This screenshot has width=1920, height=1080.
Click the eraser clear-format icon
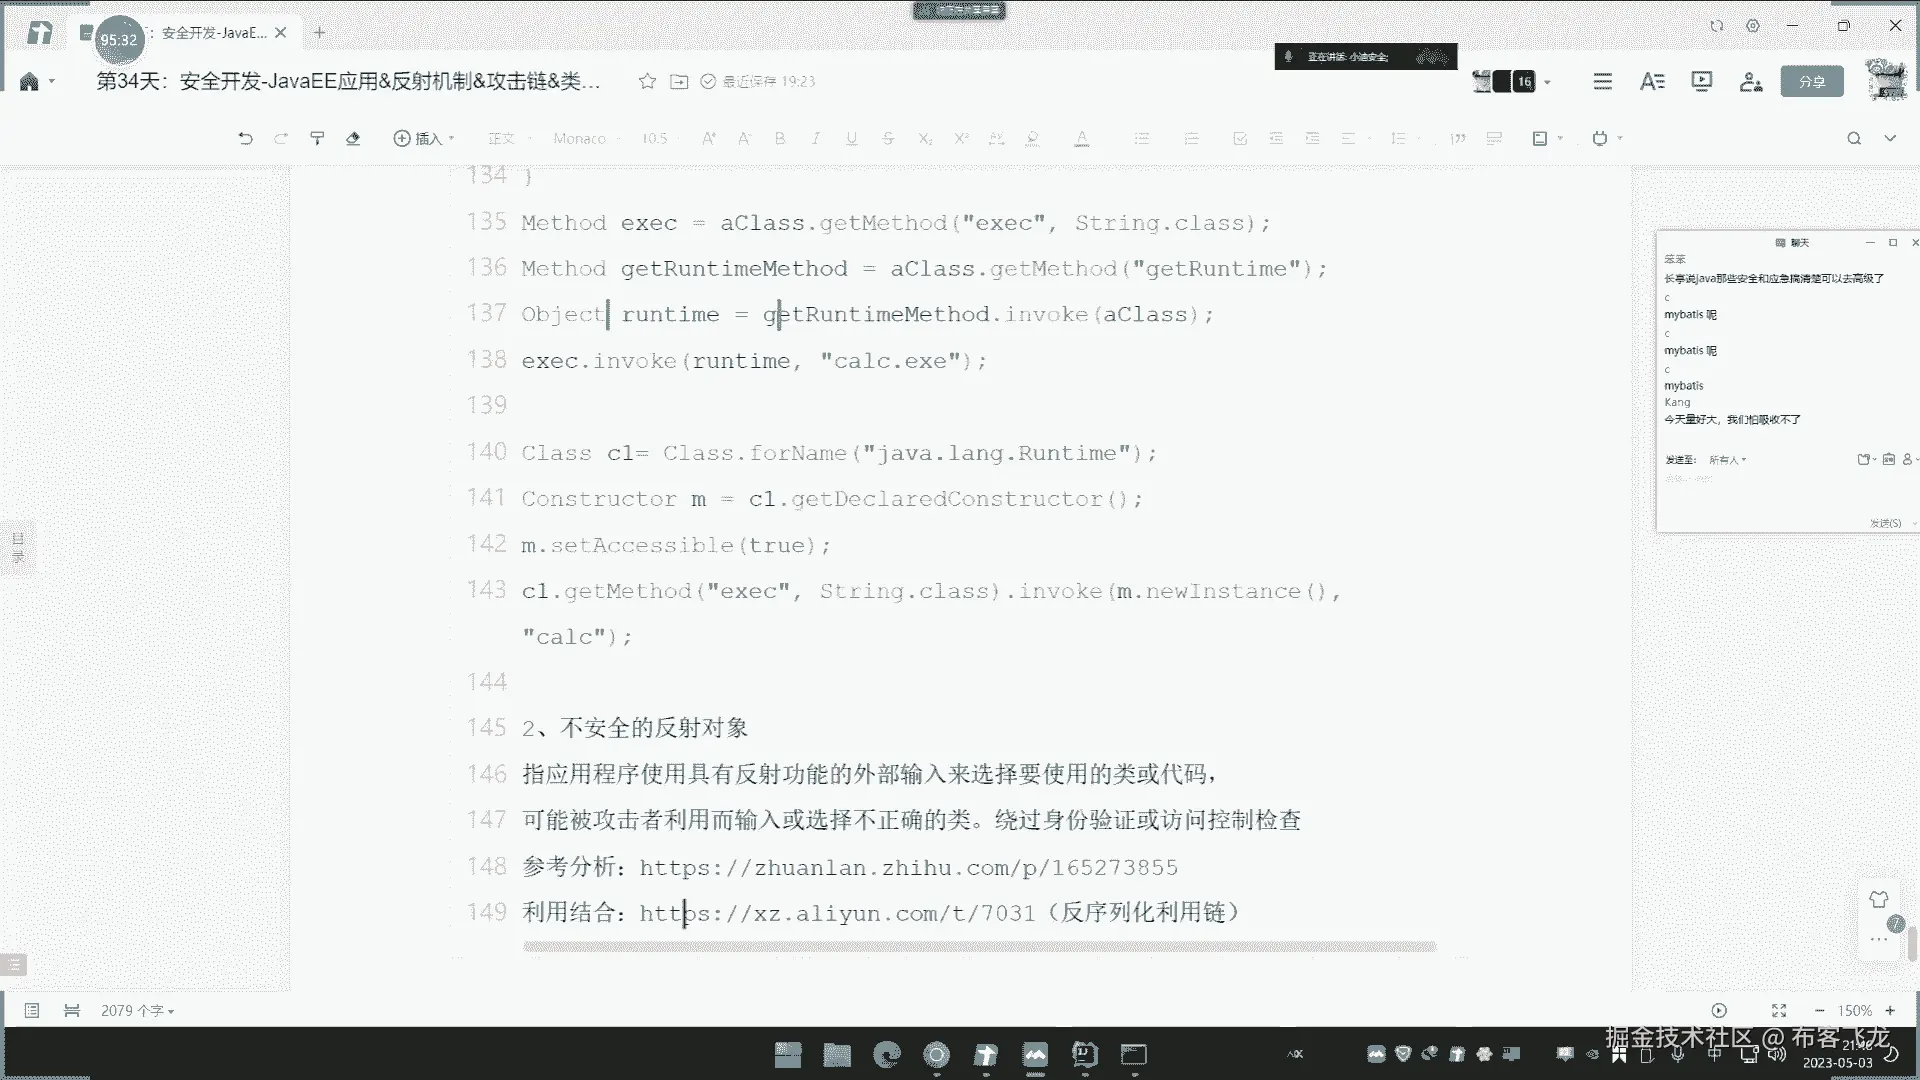coord(353,138)
